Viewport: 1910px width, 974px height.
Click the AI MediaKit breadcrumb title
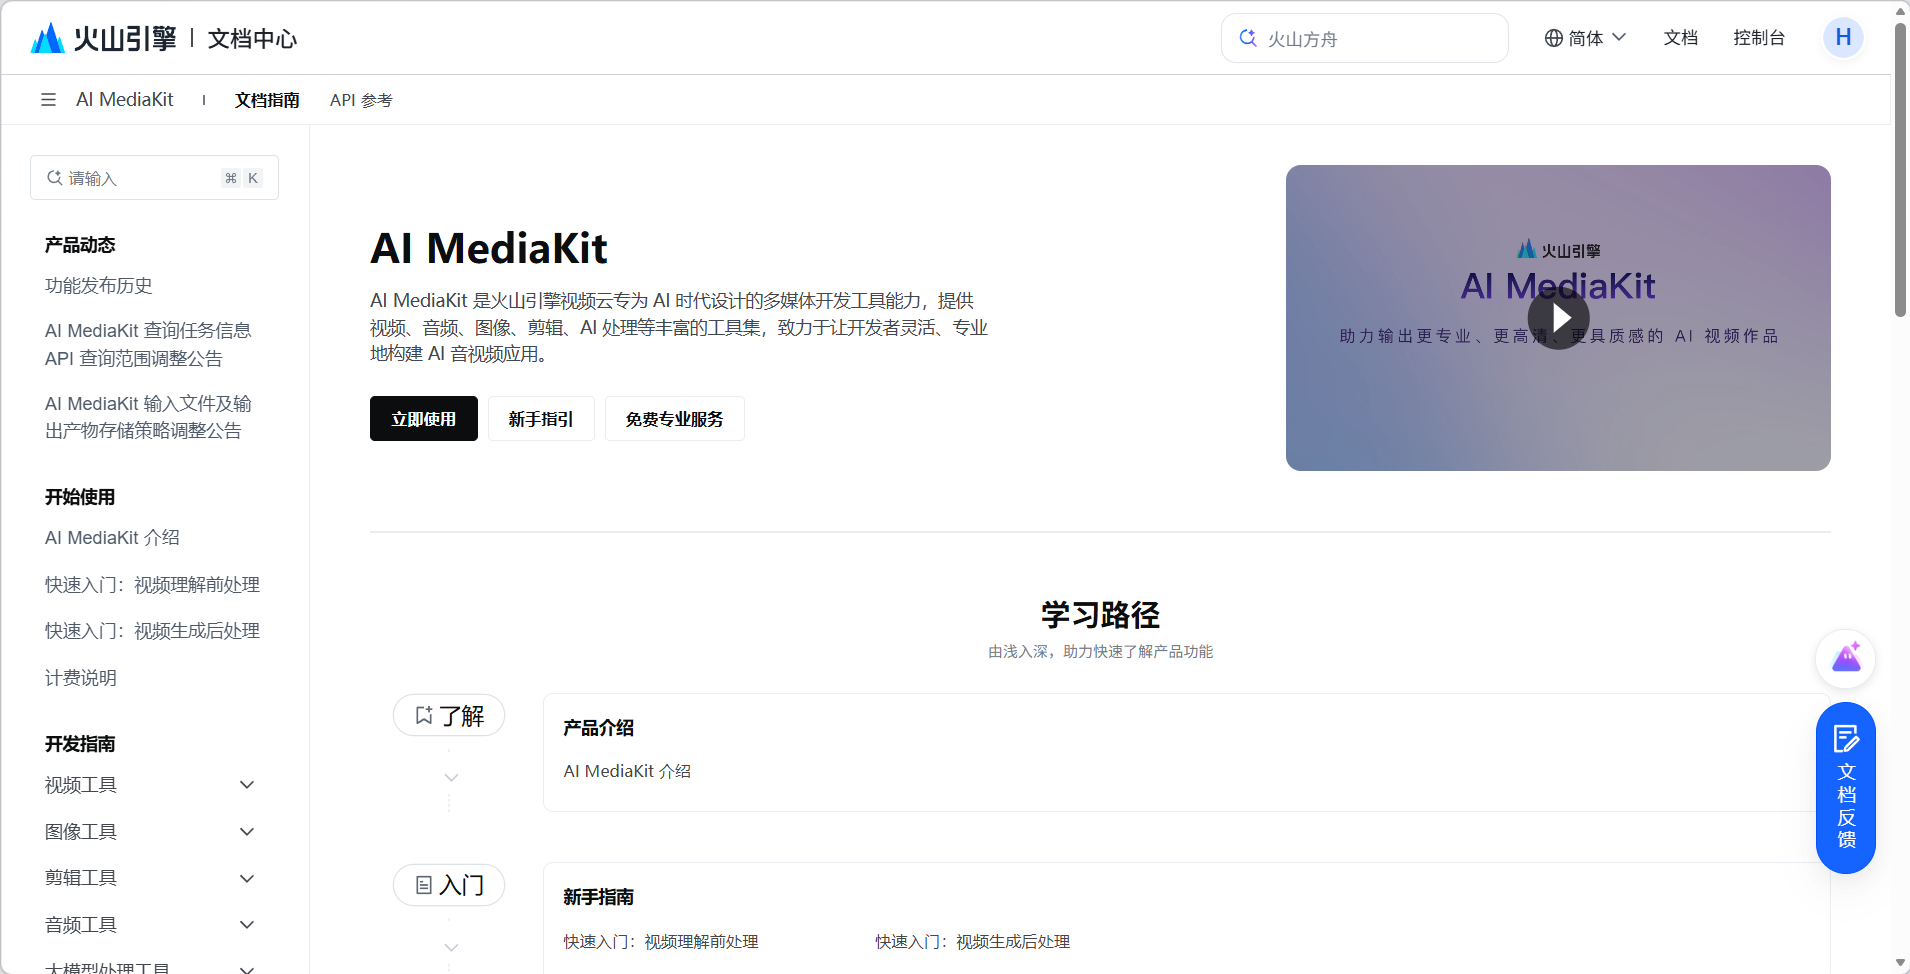pos(125,99)
